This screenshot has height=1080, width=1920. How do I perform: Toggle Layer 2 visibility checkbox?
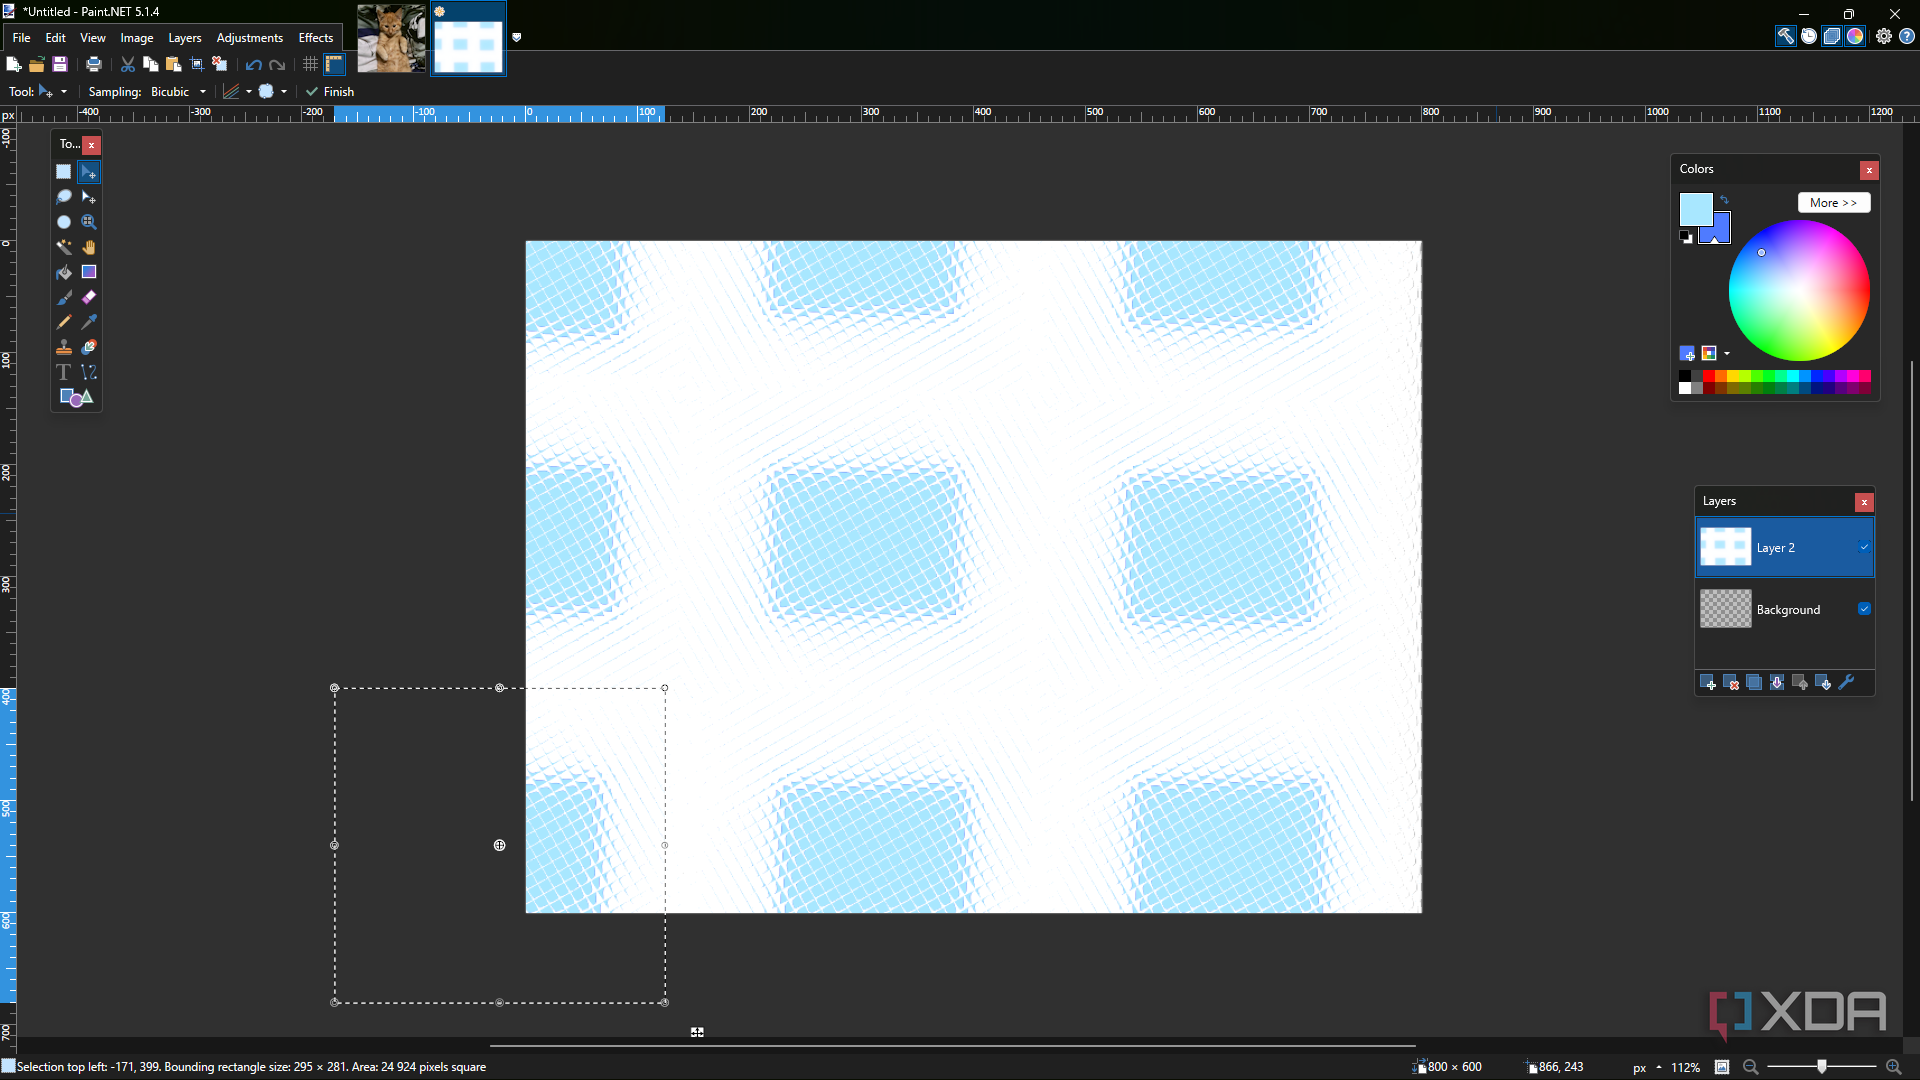[x=1864, y=547]
